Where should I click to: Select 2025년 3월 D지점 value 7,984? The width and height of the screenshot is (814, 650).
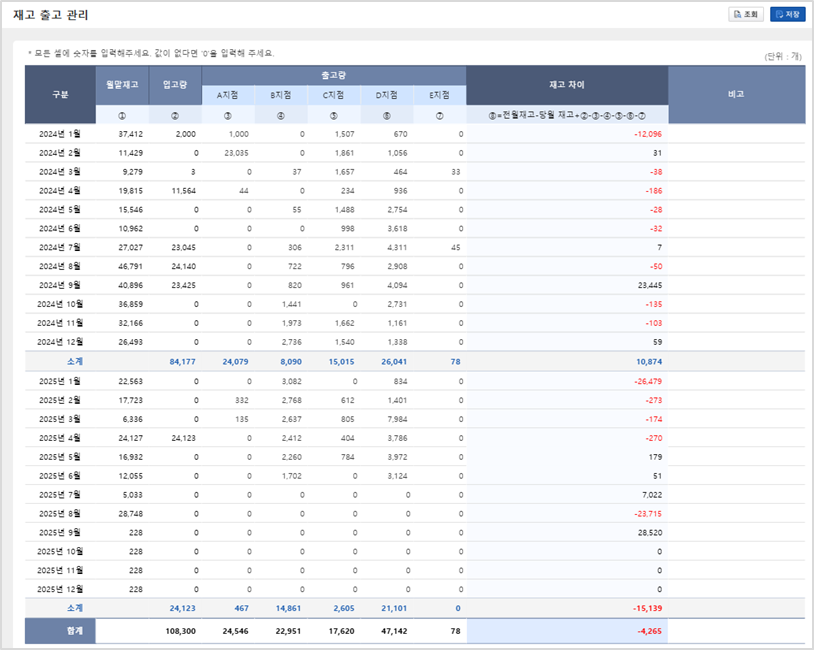387,418
